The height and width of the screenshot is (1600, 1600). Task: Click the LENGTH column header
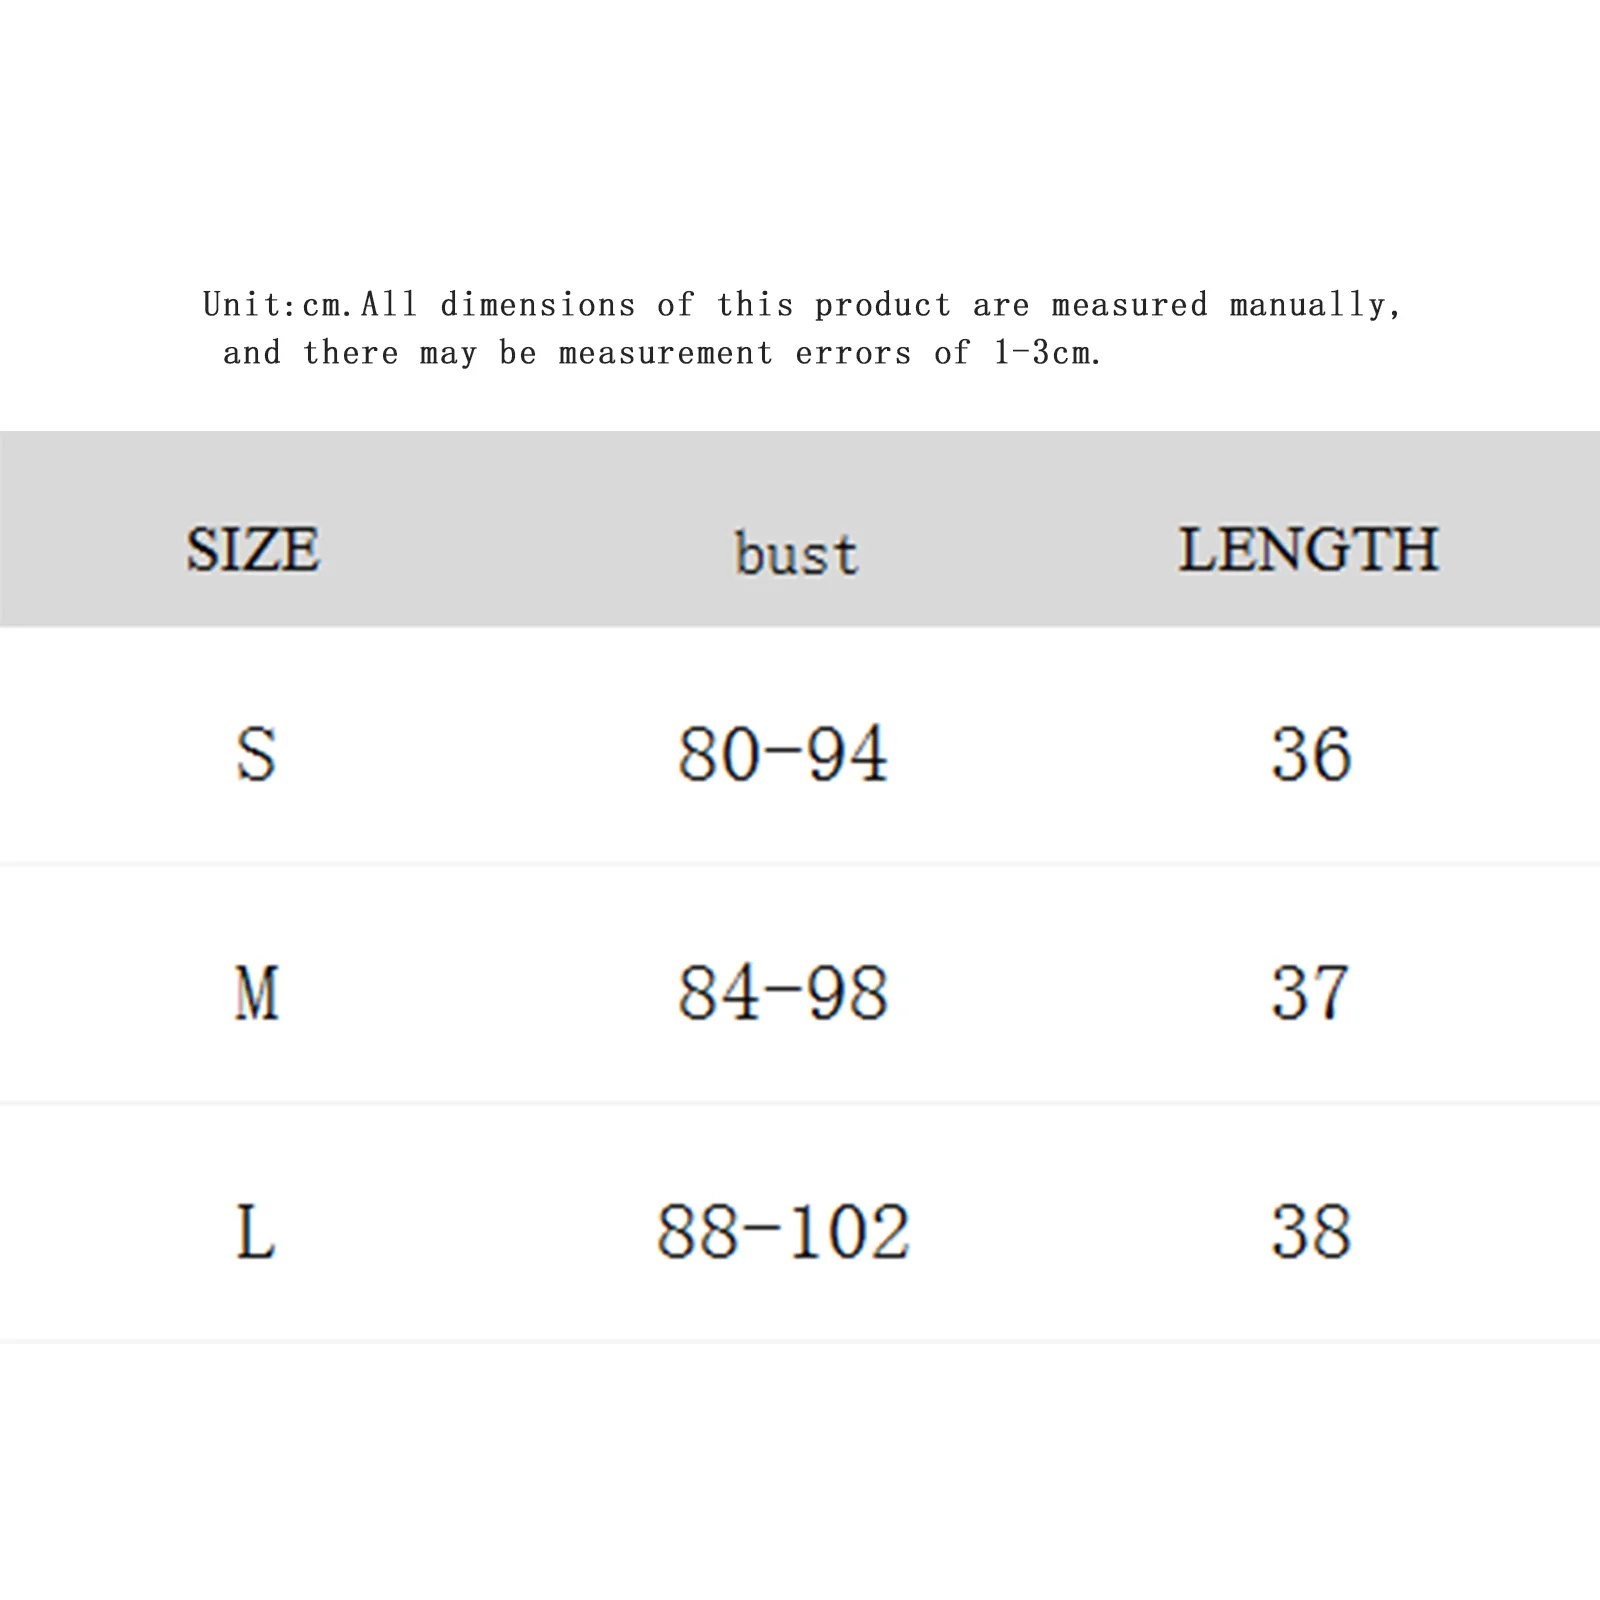point(1308,549)
